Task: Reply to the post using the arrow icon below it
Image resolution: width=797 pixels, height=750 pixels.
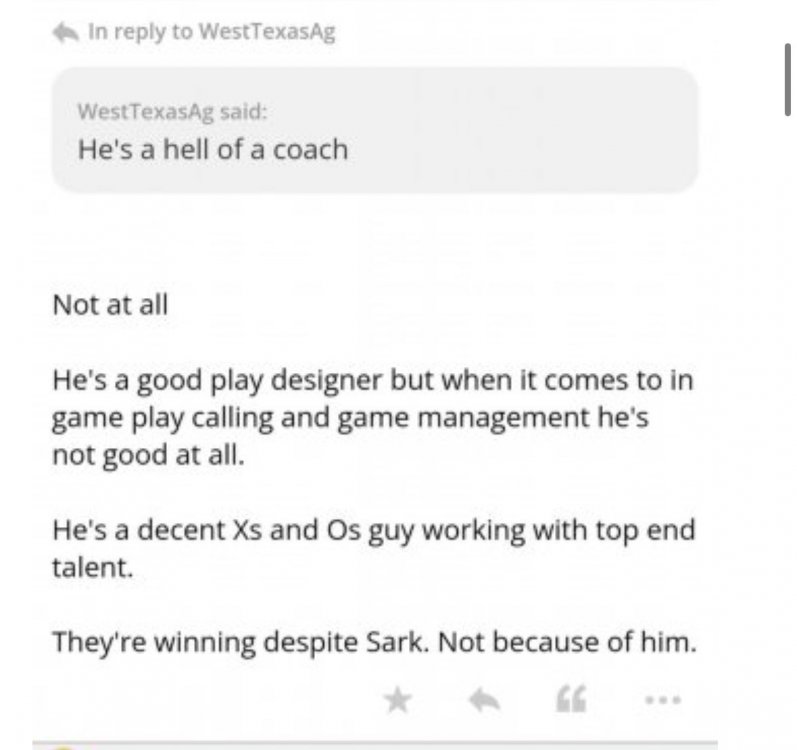Action: click(x=485, y=700)
